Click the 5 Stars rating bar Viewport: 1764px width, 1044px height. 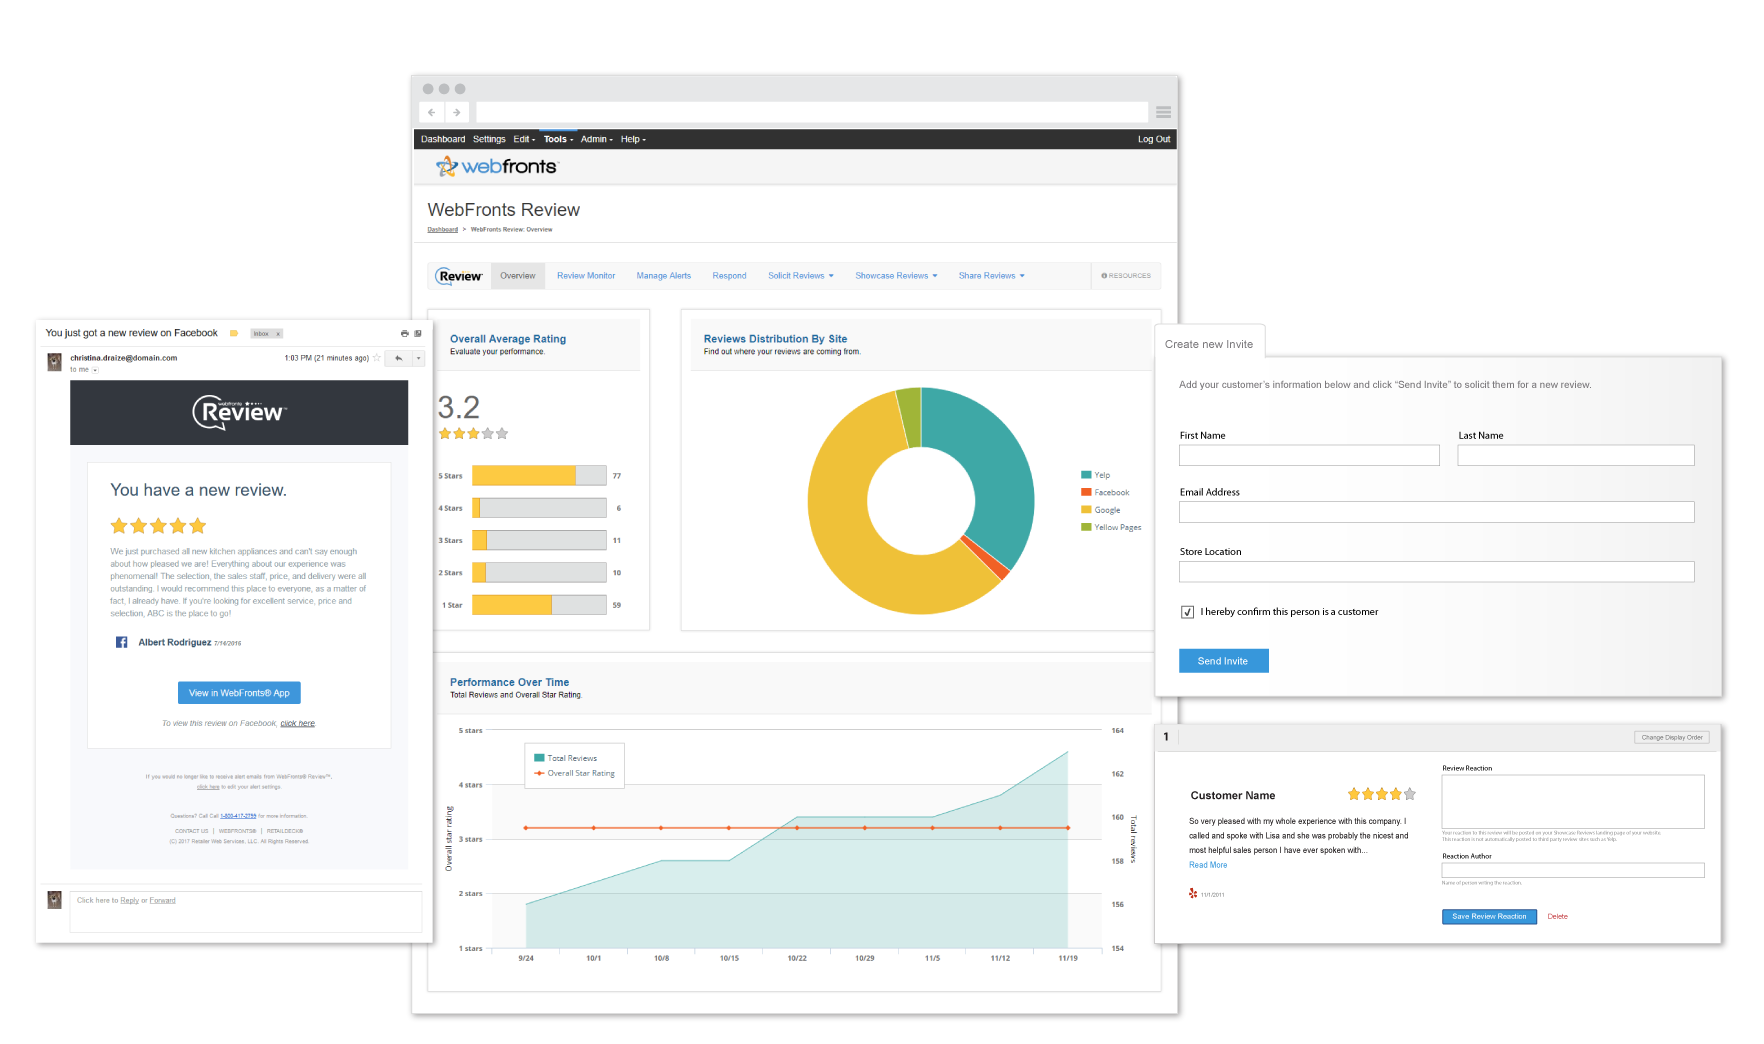click(539, 476)
